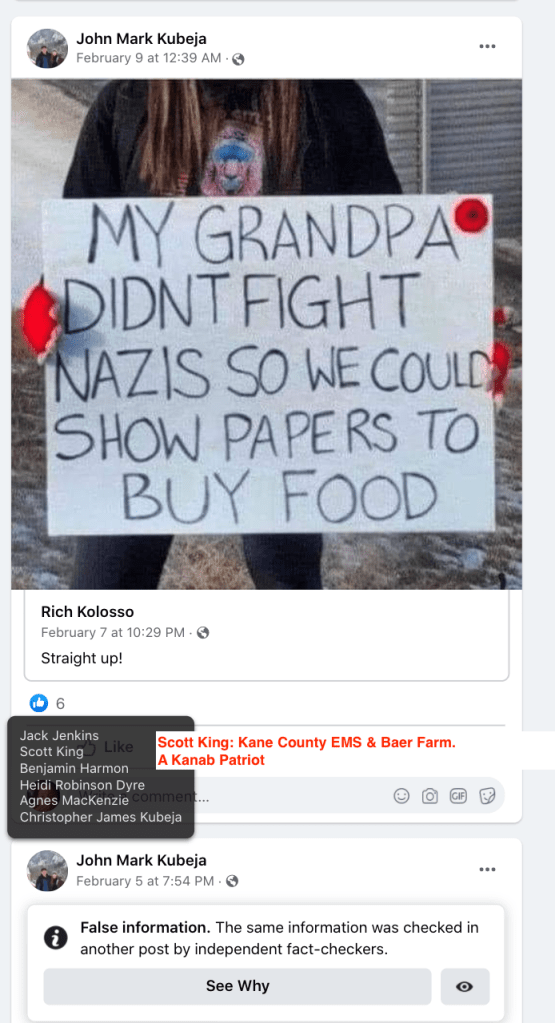Viewport: 555px width, 1023px height.
Task: Click the February 5 at 7:54 PM timestamp
Action: pyautogui.click(x=145, y=881)
